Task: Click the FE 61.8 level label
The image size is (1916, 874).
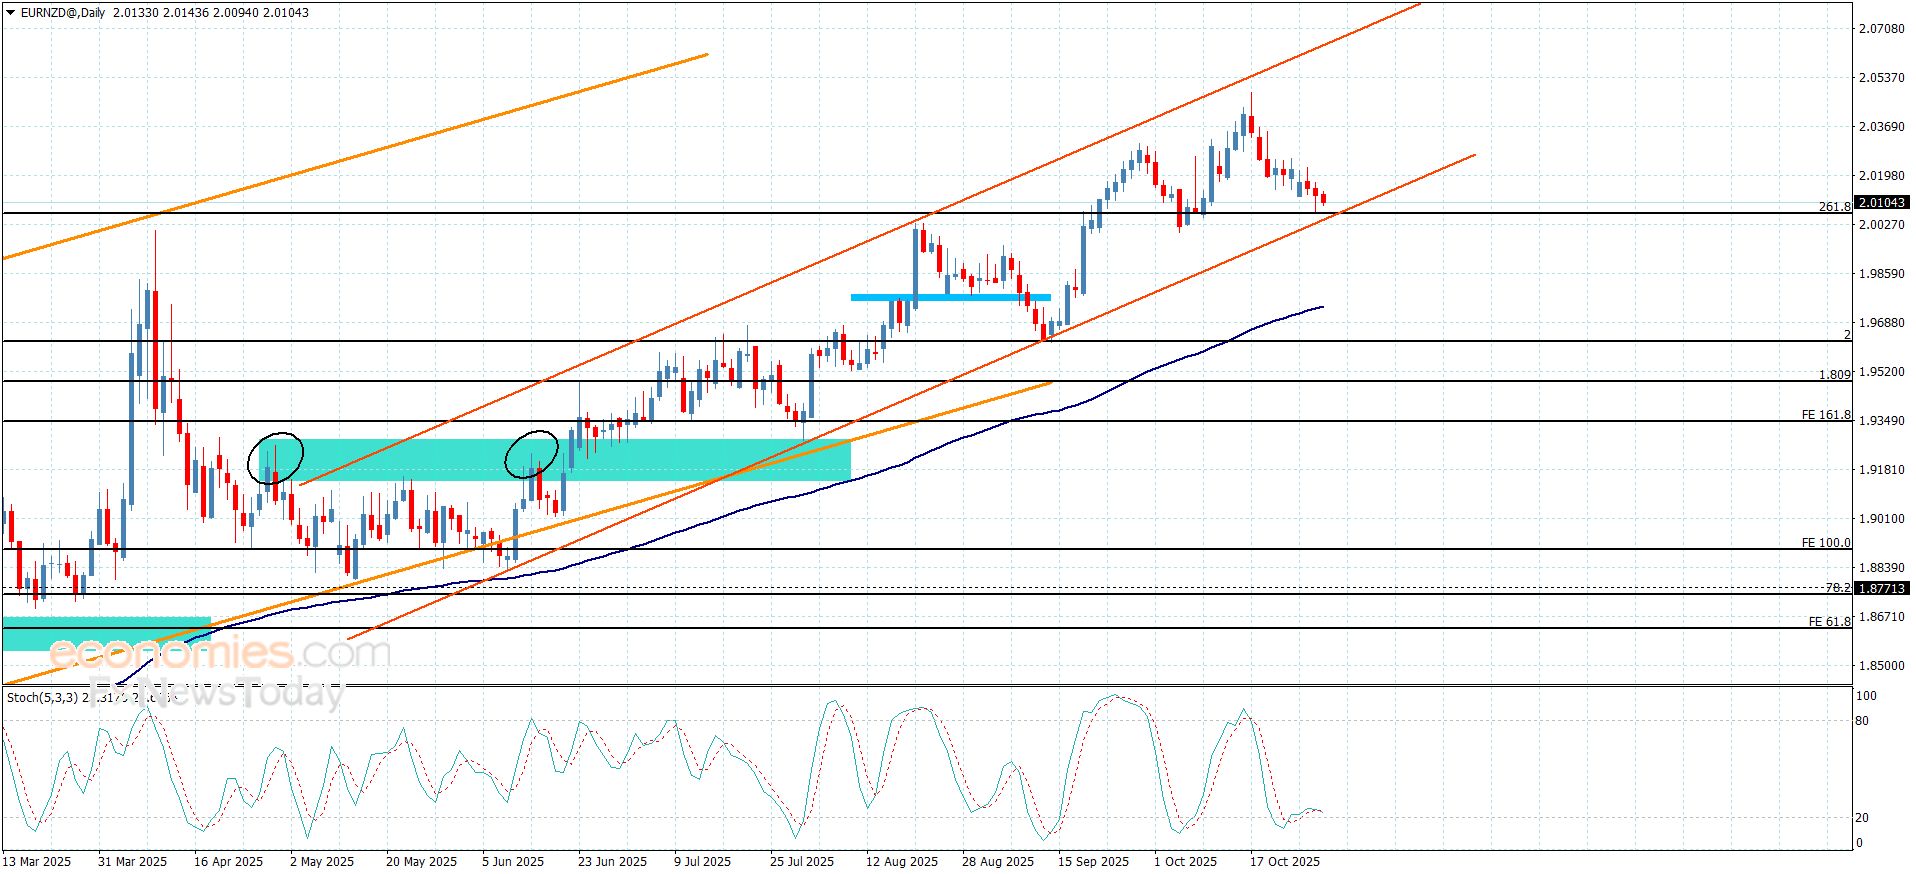Action: [1828, 622]
